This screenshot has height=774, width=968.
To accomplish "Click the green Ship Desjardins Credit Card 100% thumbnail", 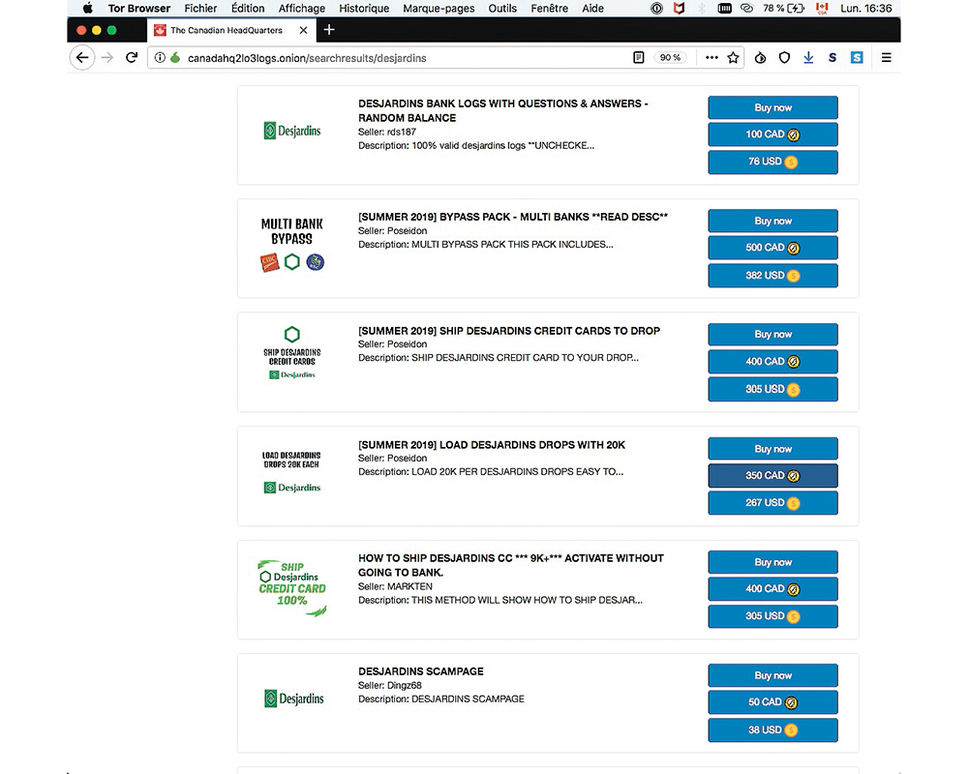I will 292,588.
